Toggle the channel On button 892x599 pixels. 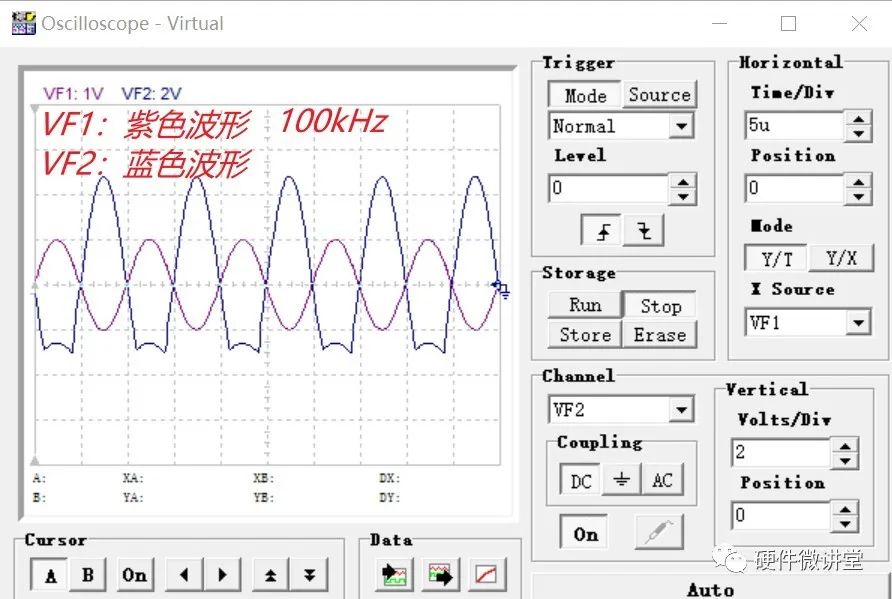[x=585, y=534]
